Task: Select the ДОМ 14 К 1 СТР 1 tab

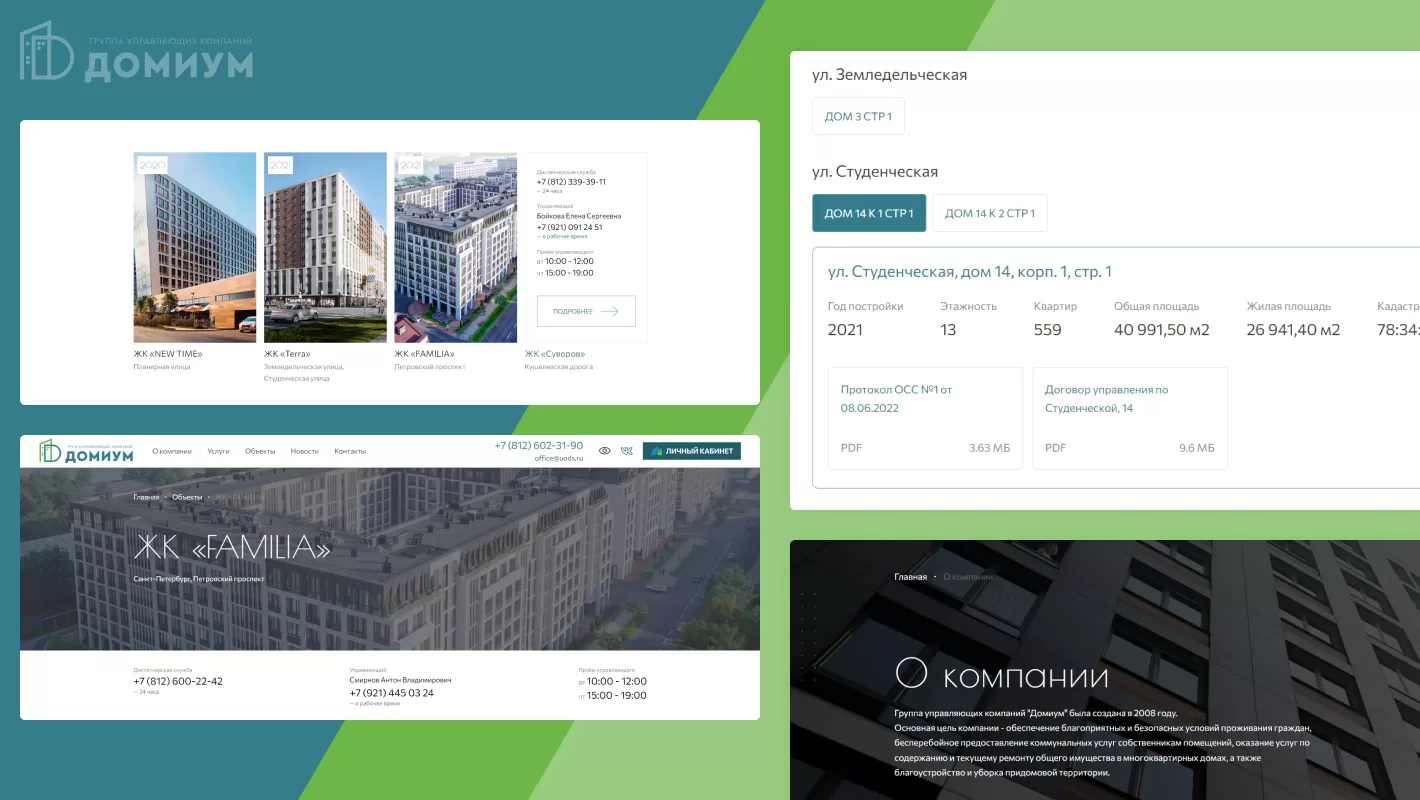Action: (869, 213)
